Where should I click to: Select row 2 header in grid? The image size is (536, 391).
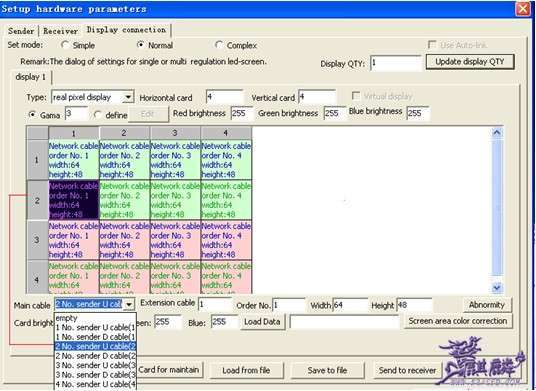[x=37, y=200]
